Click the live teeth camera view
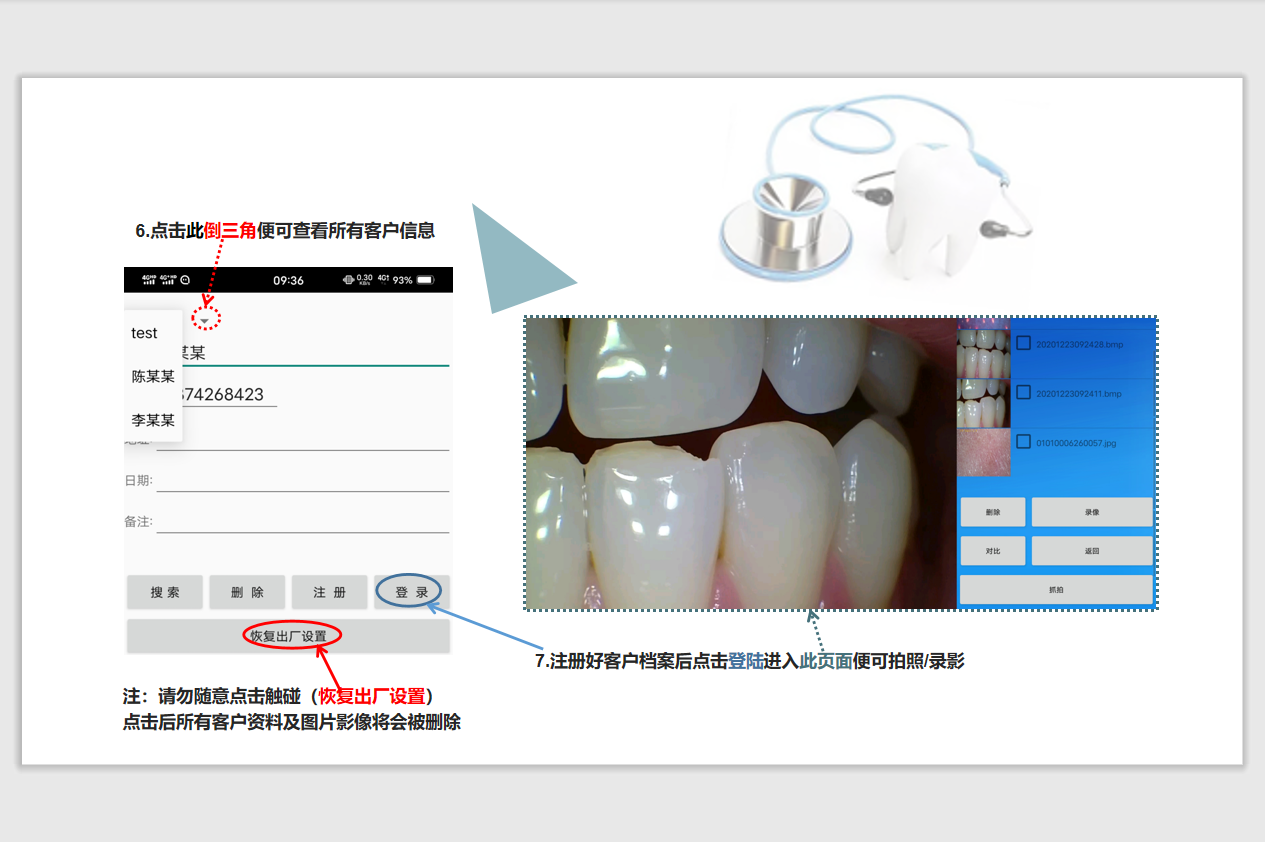The image size is (1265, 842). 741,463
